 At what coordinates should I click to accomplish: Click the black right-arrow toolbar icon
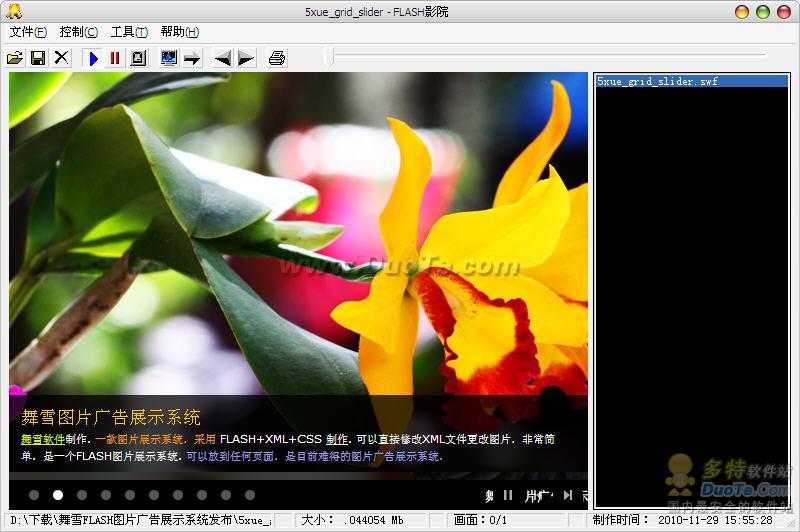click(192, 58)
